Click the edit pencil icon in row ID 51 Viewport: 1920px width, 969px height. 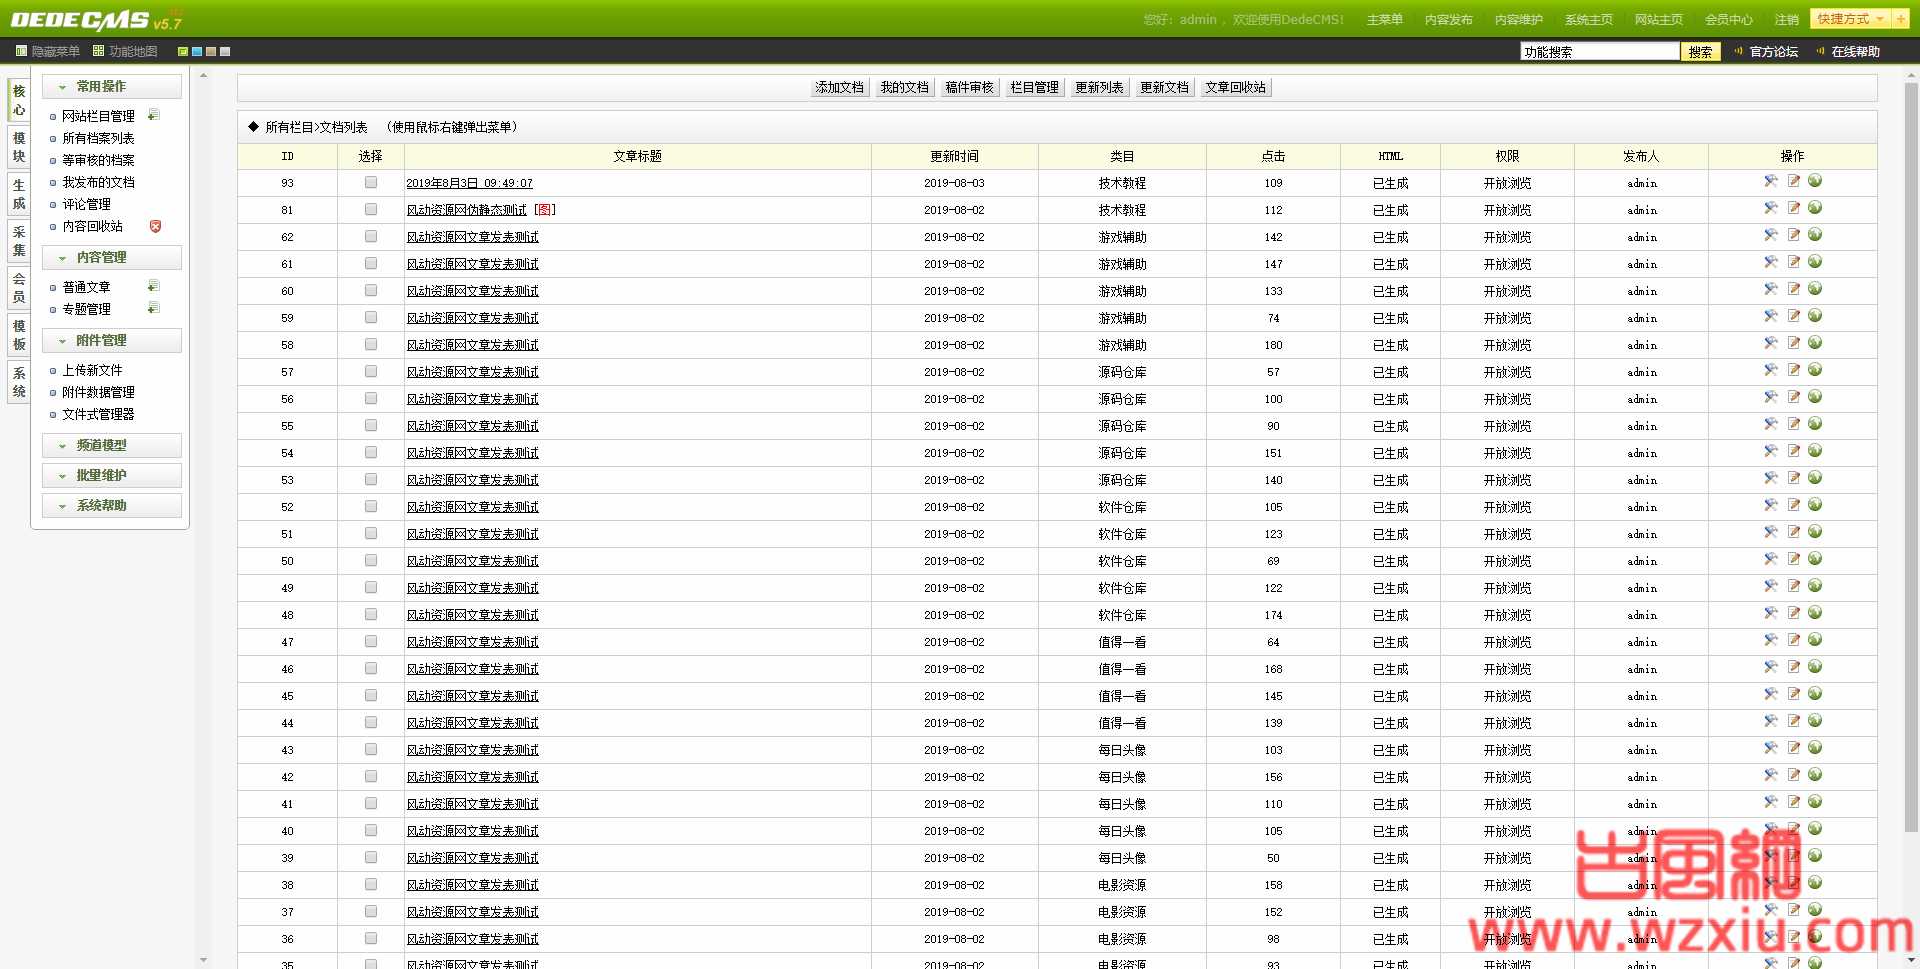pos(1794,532)
